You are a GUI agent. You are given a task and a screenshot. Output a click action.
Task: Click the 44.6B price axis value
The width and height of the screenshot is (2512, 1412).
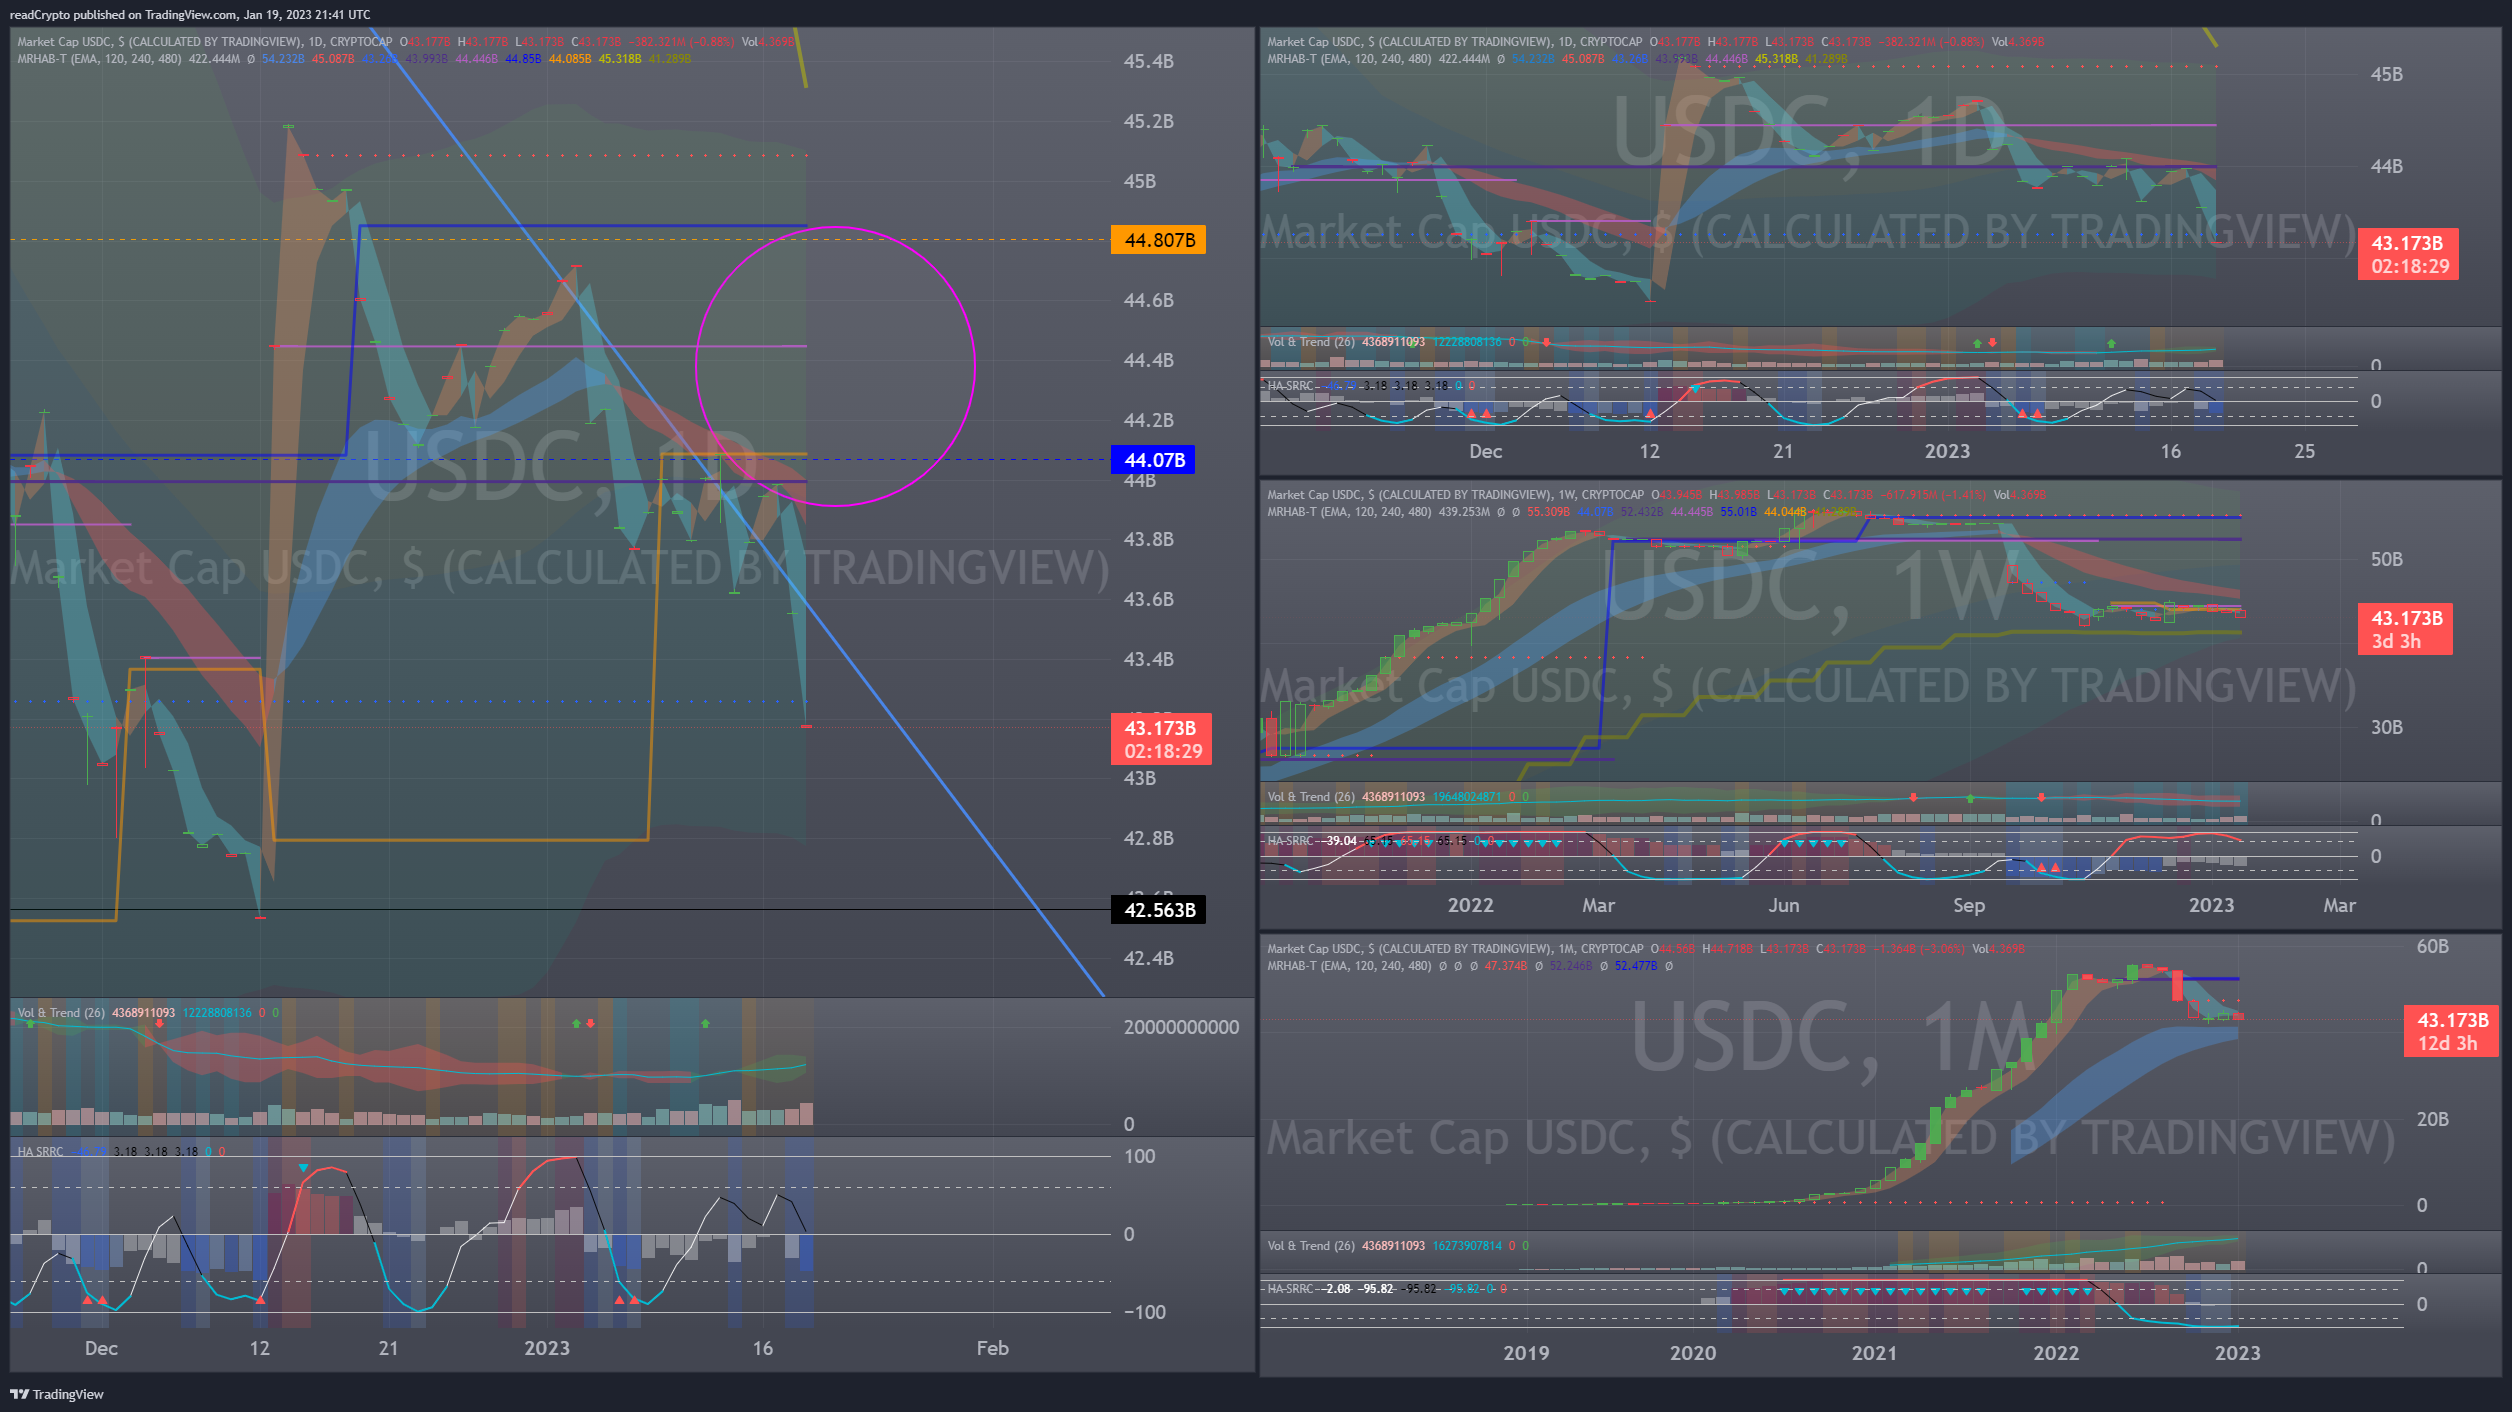[1148, 300]
